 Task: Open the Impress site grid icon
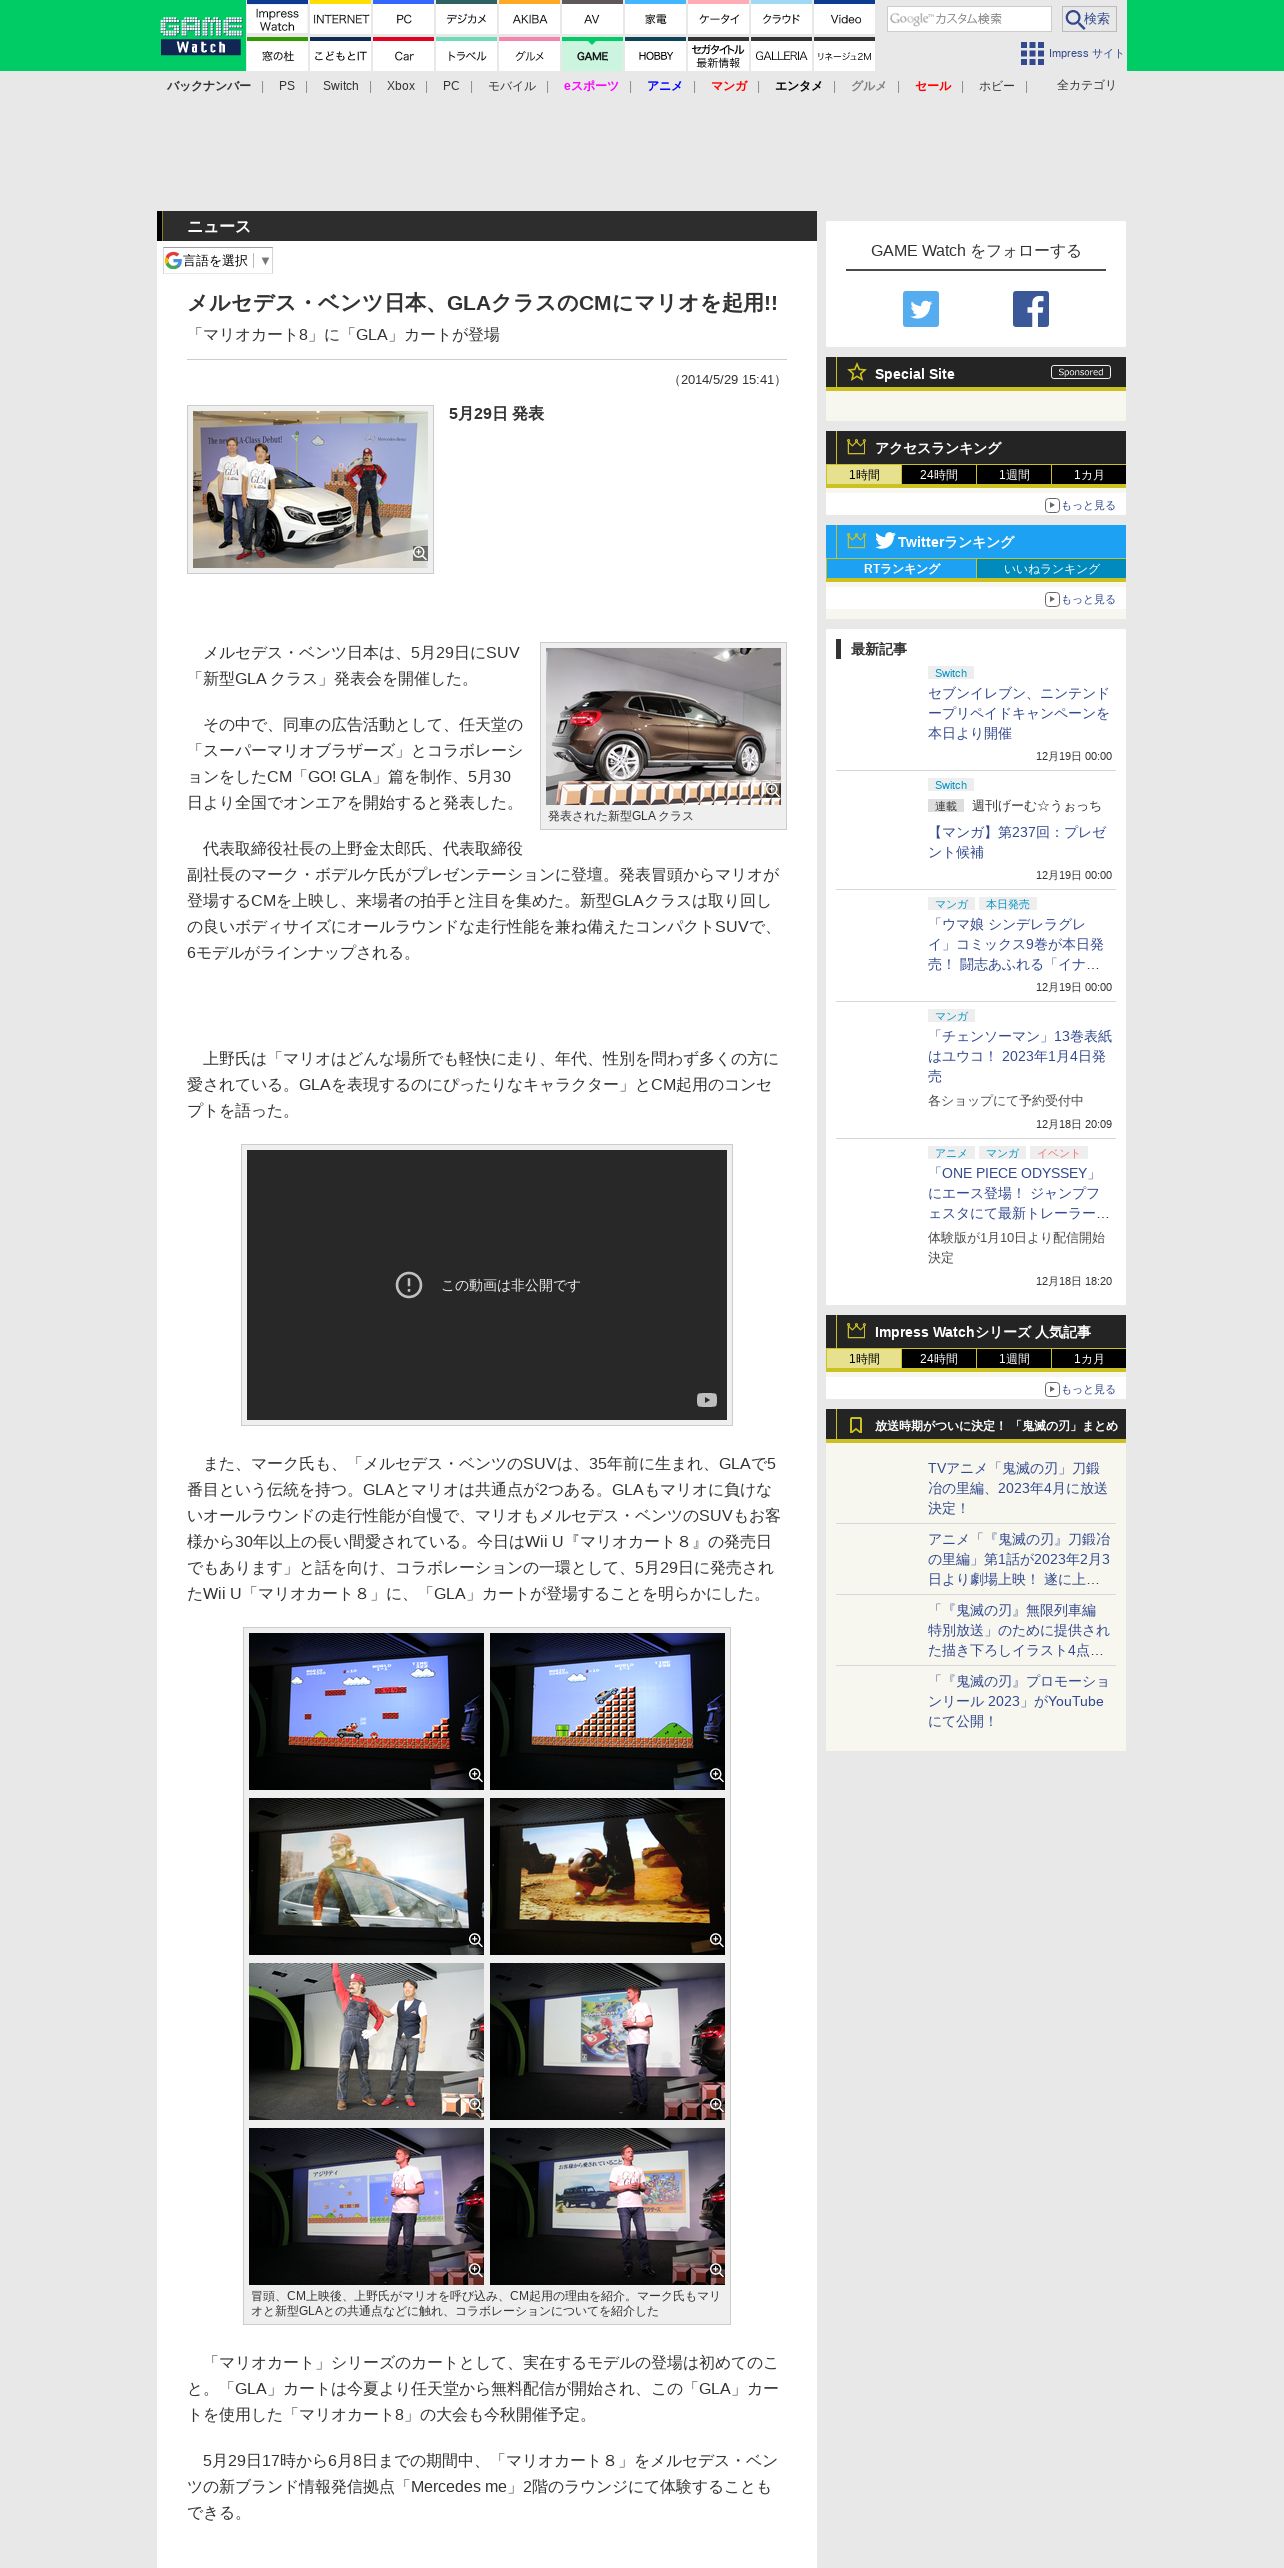(1032, 53)
